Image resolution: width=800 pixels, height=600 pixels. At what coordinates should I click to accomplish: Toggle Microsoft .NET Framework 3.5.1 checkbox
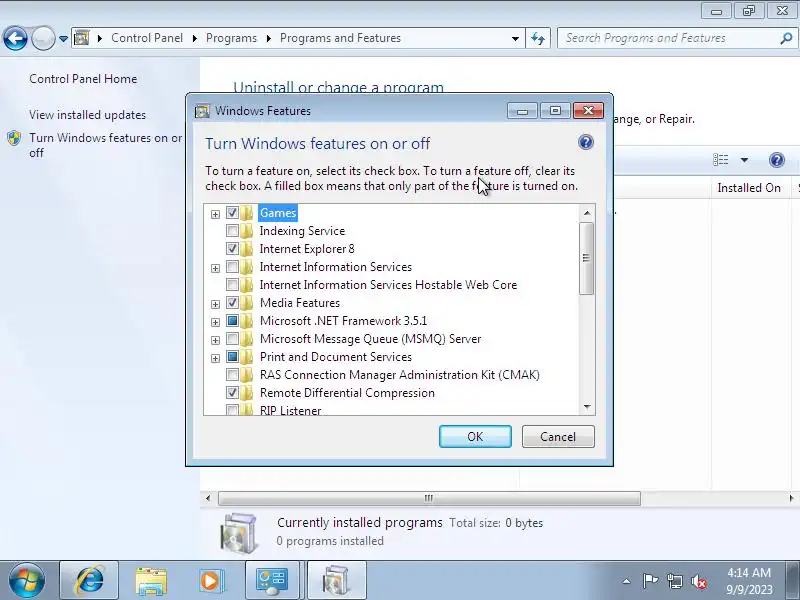[x=232, y=321]
